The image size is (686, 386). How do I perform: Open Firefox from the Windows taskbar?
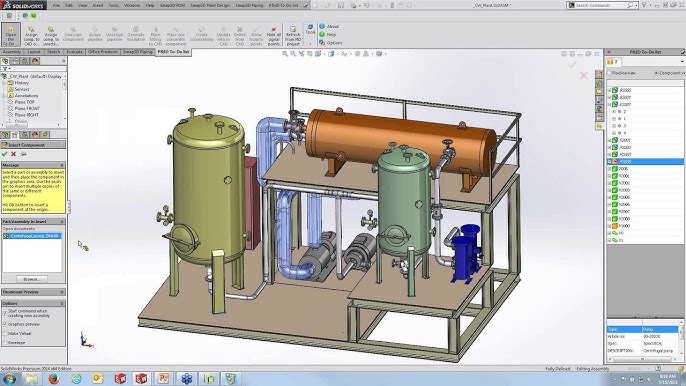pyautogui.click(x=54, y=379)
